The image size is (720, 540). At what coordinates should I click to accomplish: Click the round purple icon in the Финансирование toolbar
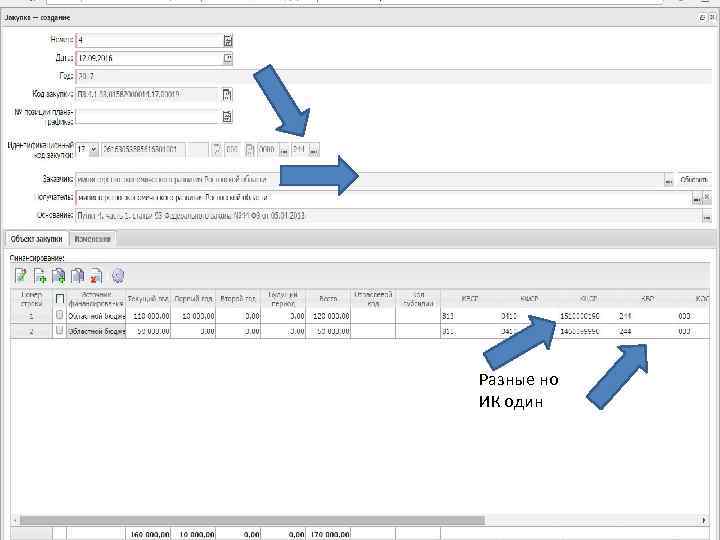pyautogui.click(x=118, y=276)
